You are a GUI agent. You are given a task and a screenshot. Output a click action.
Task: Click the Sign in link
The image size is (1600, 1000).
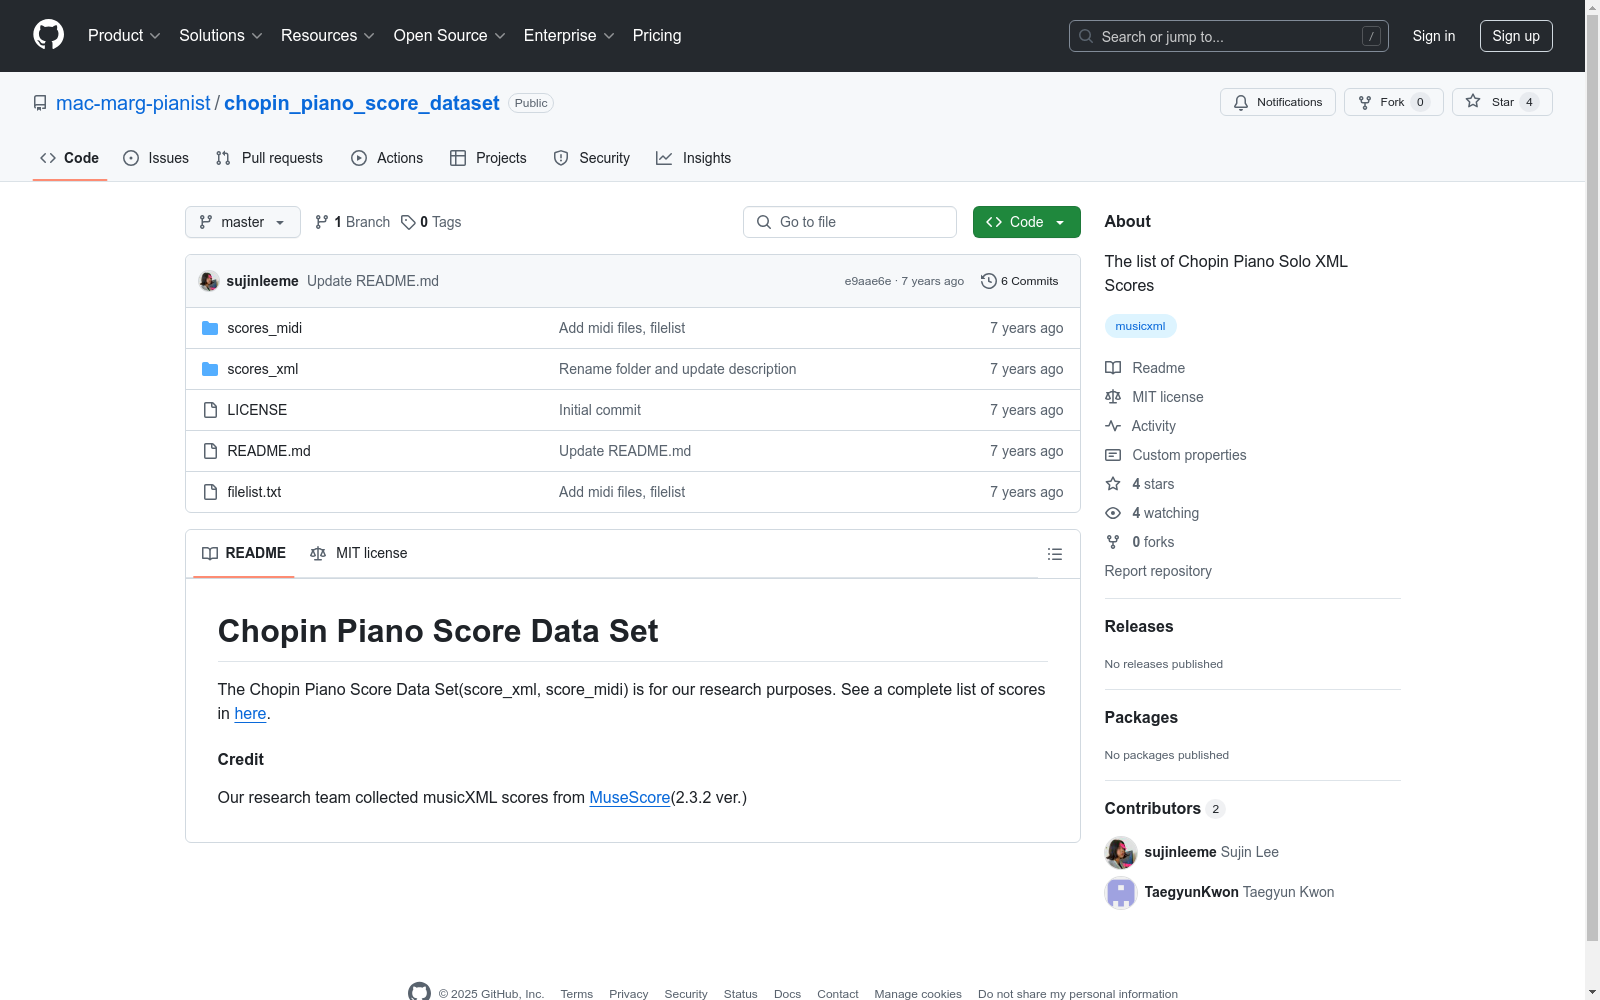[1433, 36]
